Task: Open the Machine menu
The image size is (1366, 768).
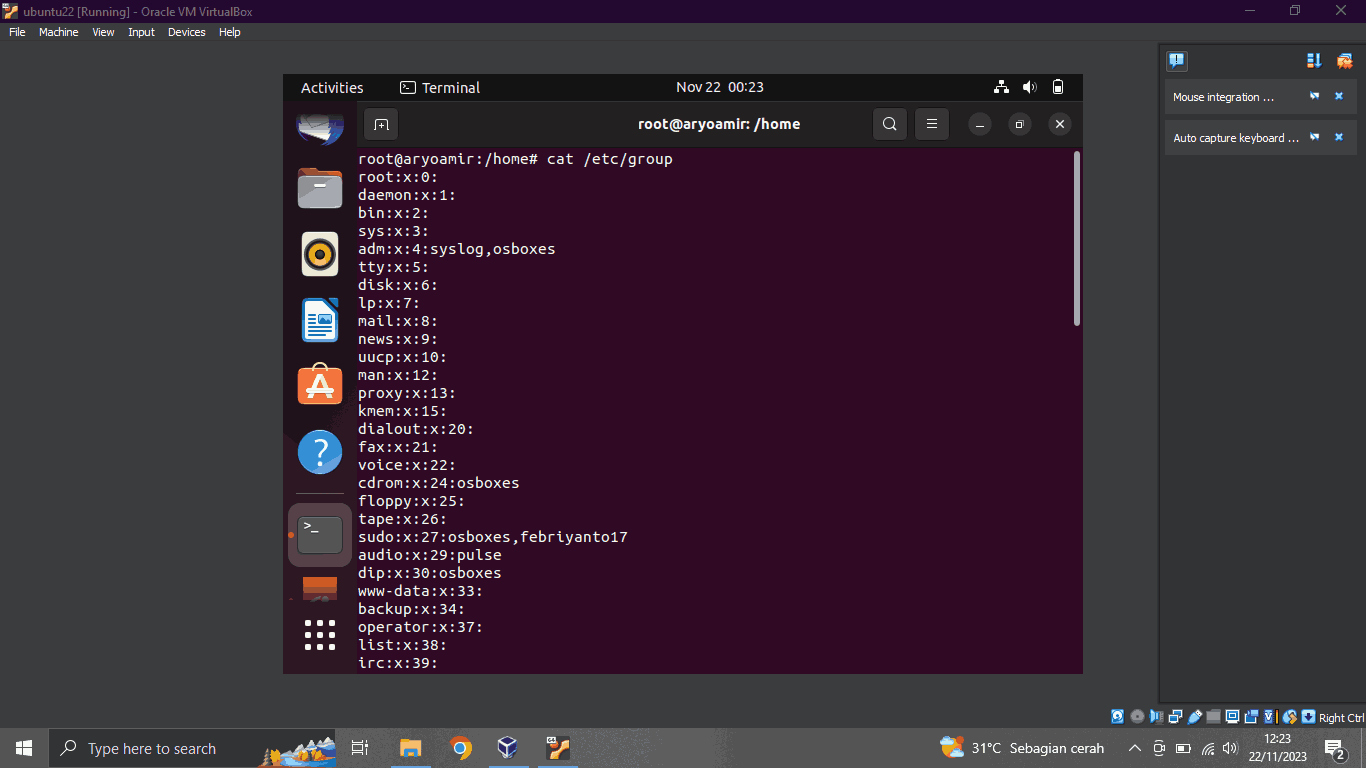Action: pos(58,32)
